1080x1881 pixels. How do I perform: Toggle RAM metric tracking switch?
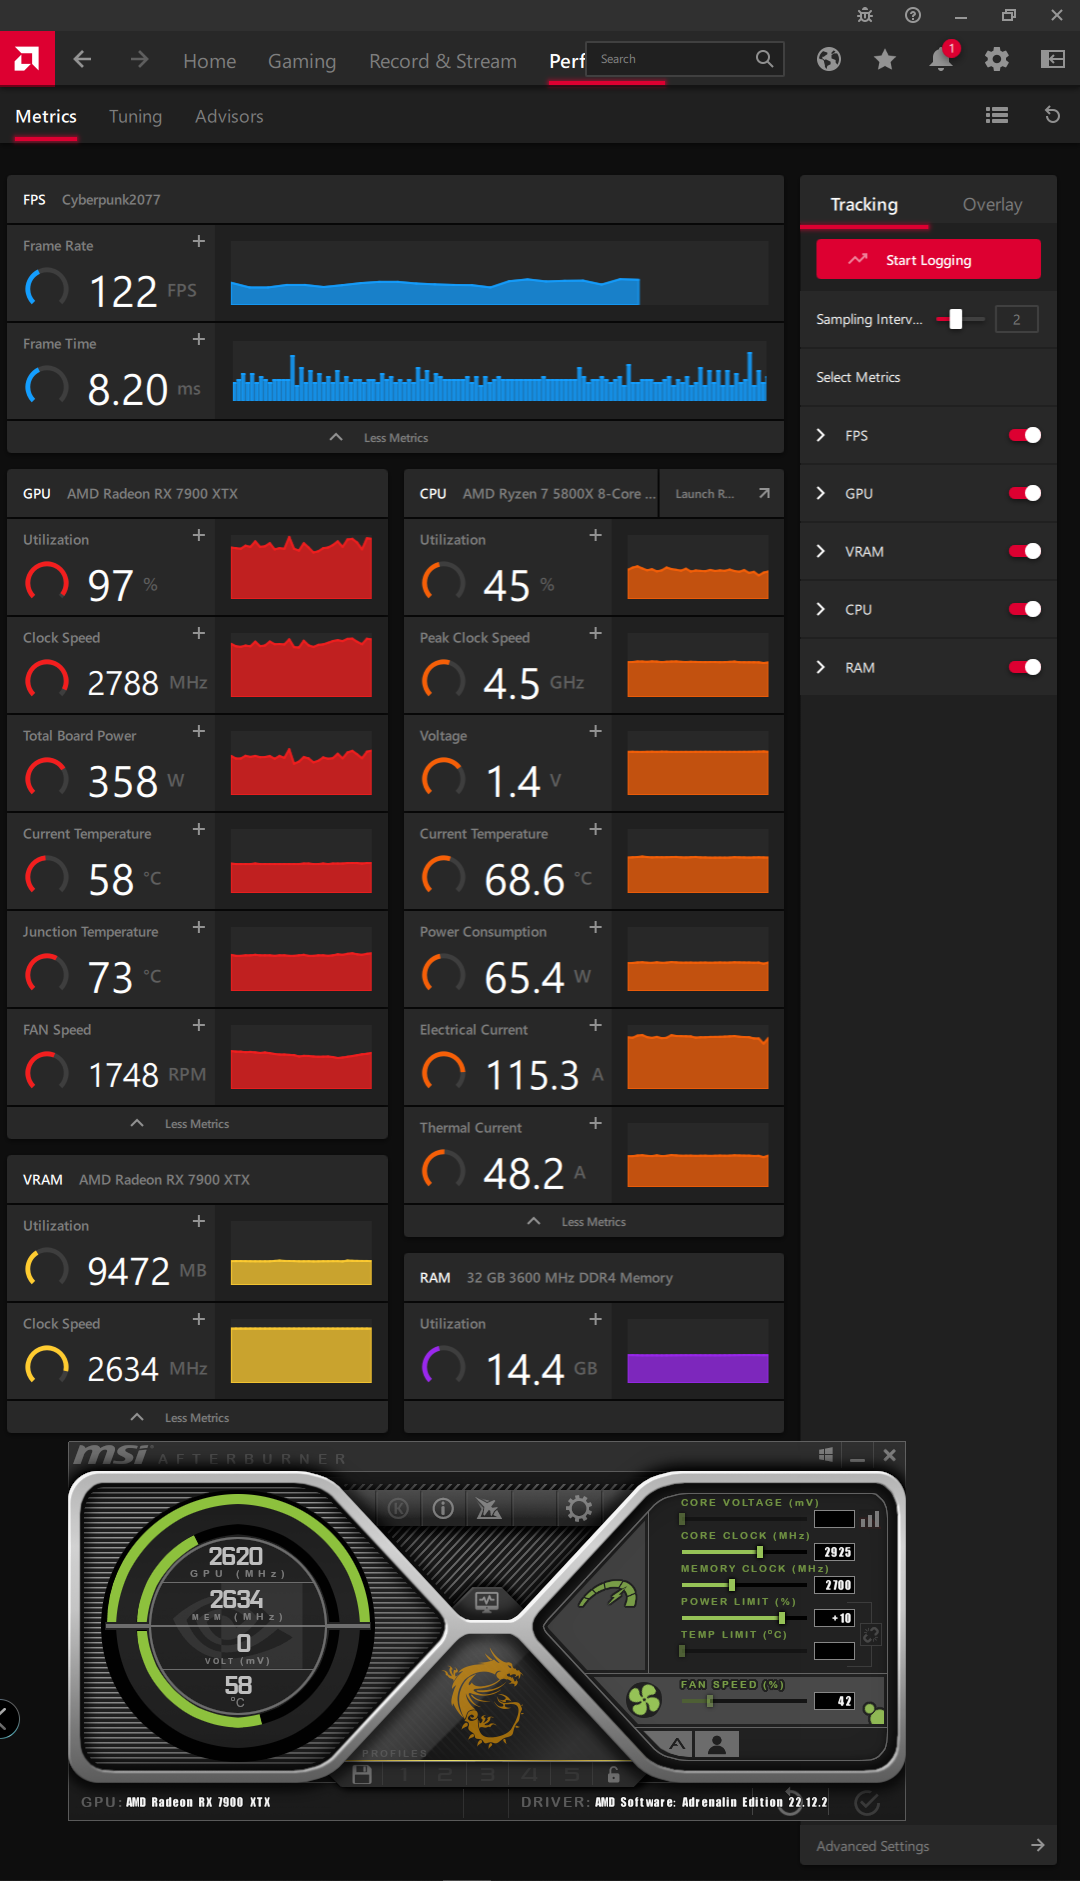1025,667
